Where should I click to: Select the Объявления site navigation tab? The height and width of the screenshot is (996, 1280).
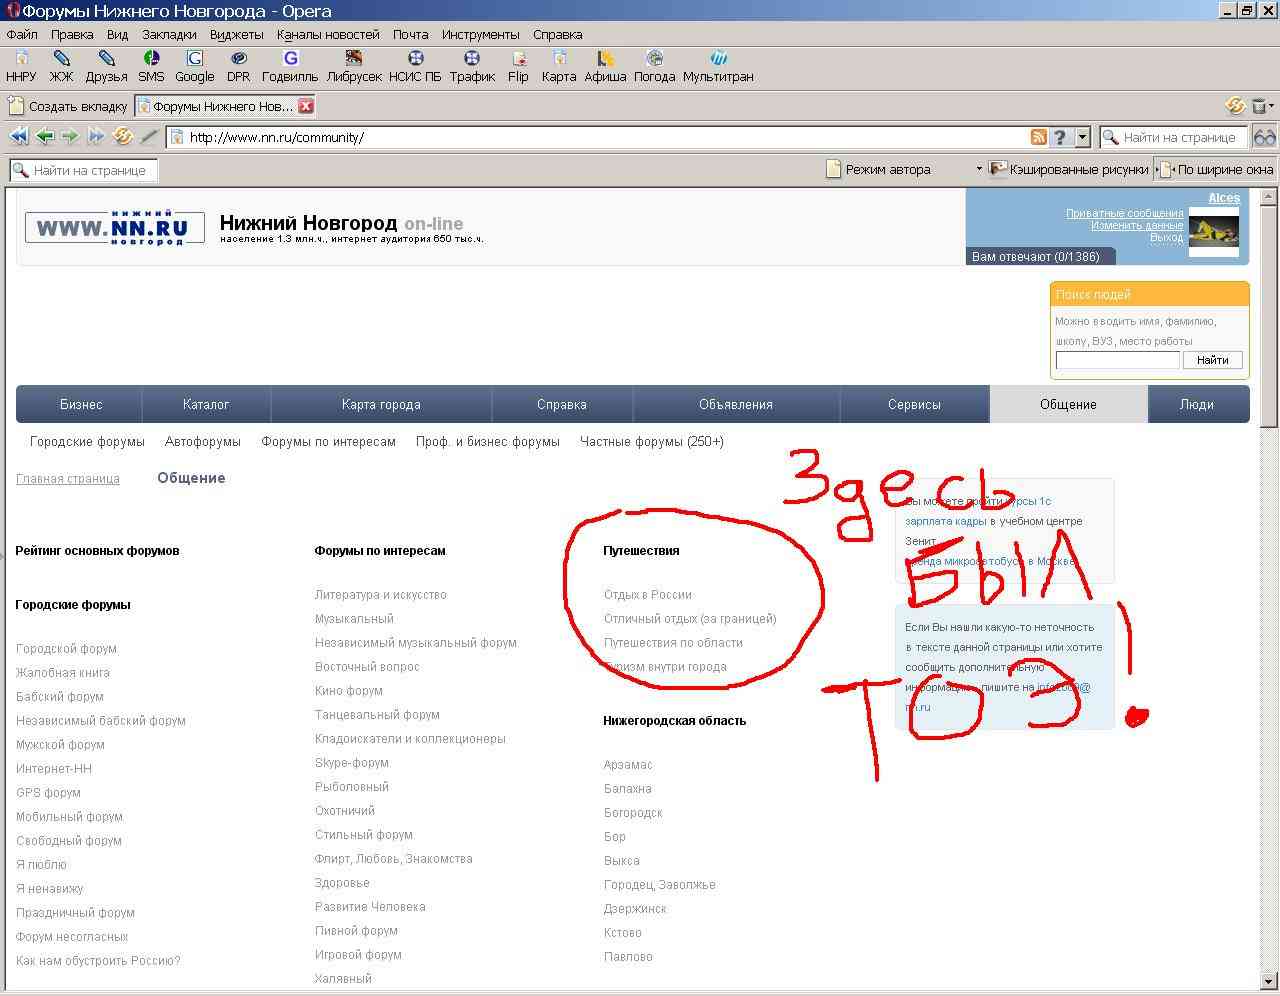[x=735, y=405]
